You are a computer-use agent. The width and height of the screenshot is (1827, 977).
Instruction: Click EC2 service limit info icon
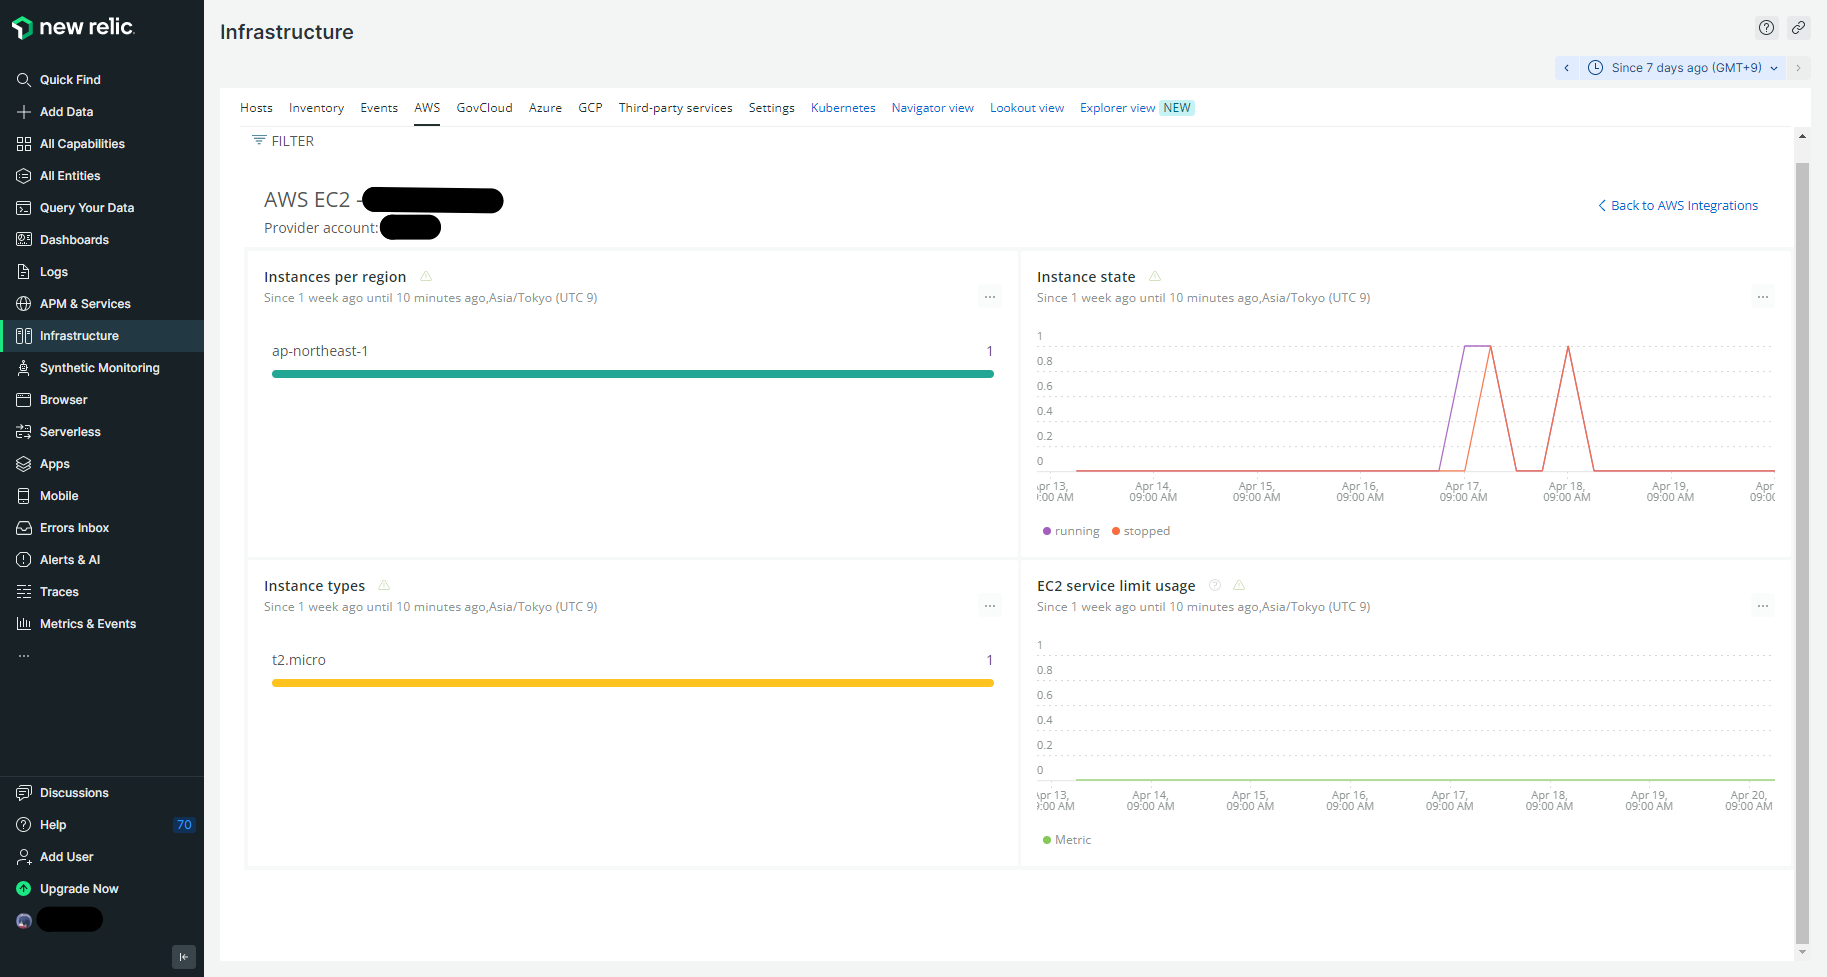point(1215,585)
